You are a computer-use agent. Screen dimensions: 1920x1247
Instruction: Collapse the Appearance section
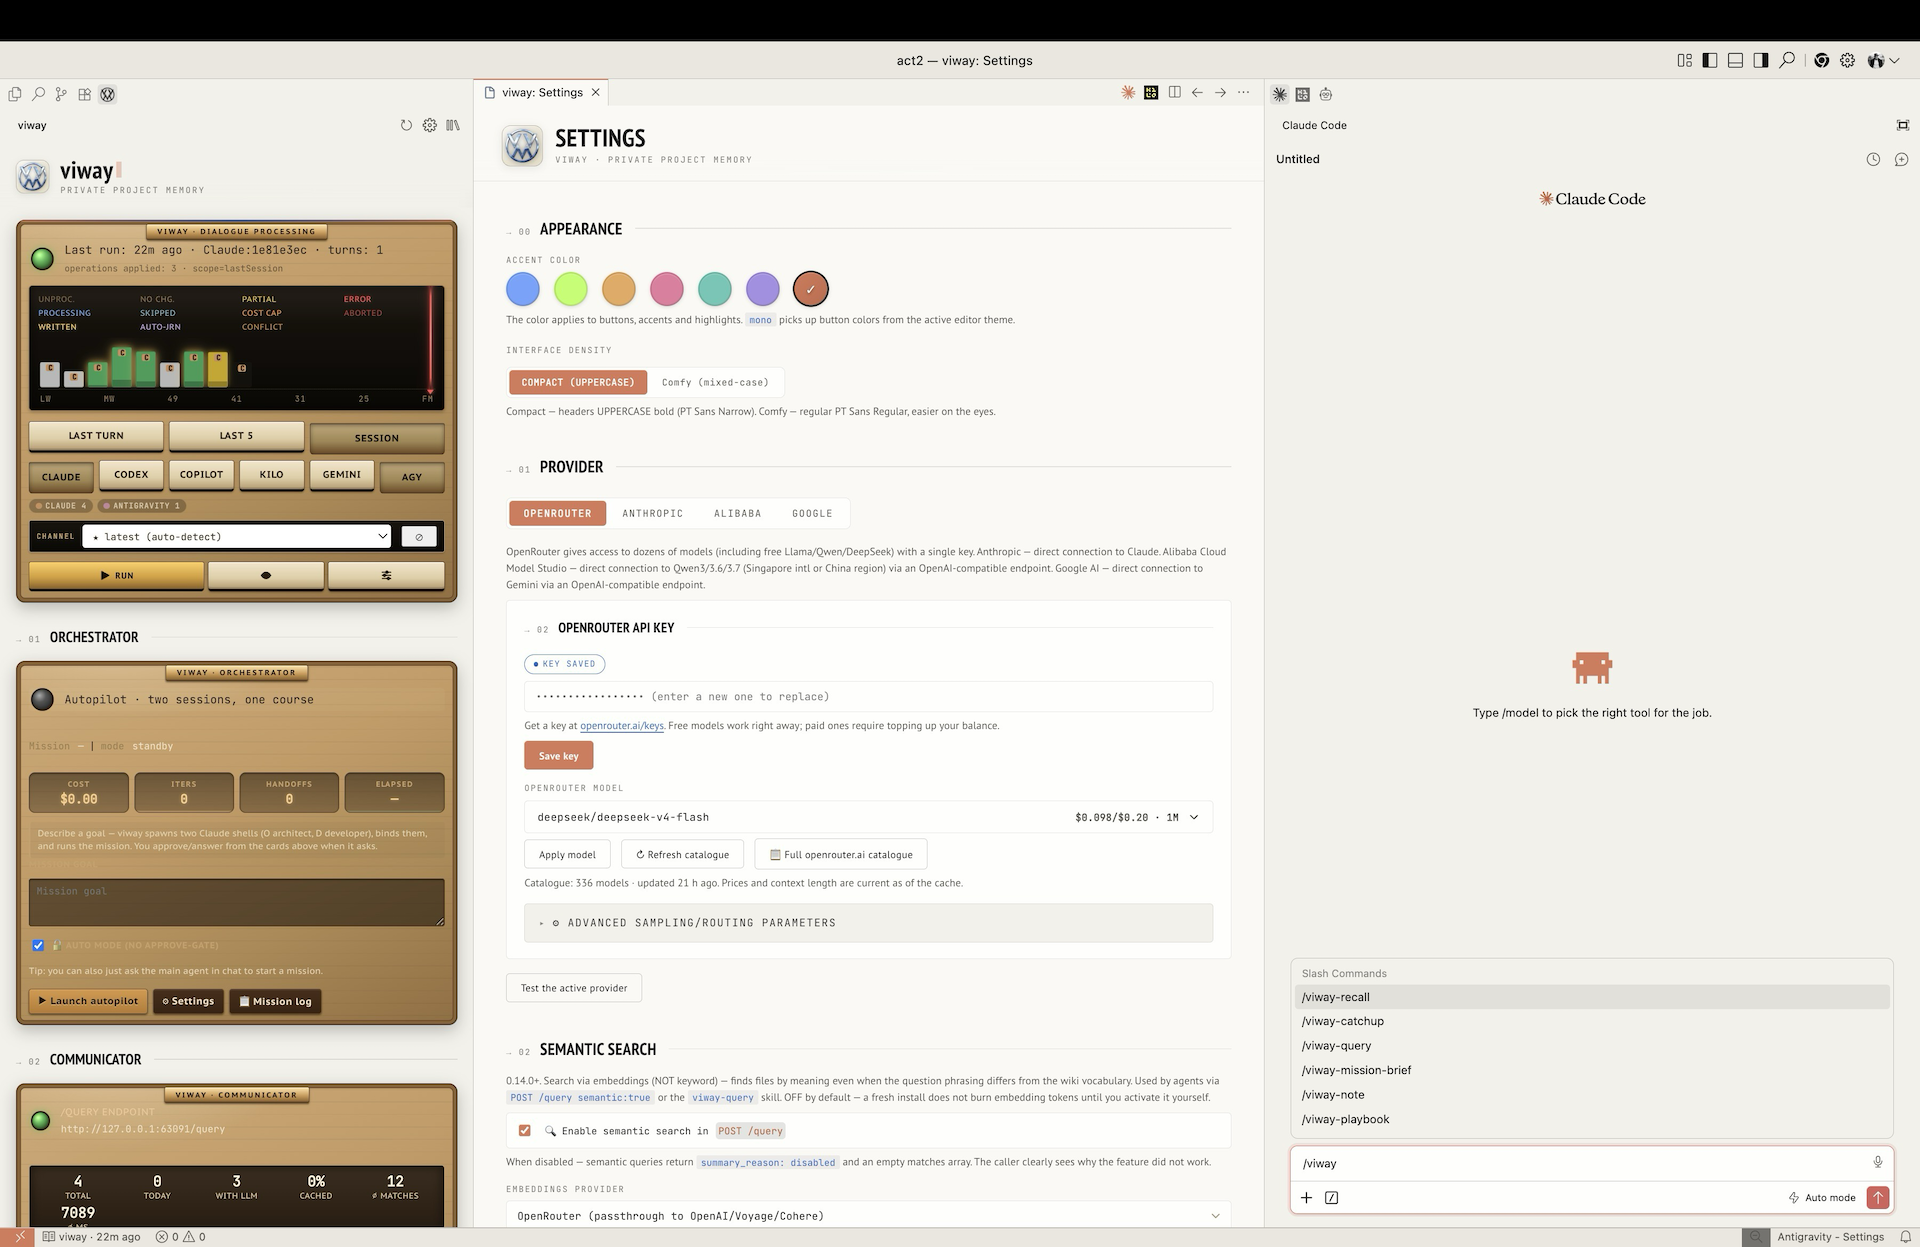click(580, 229)
